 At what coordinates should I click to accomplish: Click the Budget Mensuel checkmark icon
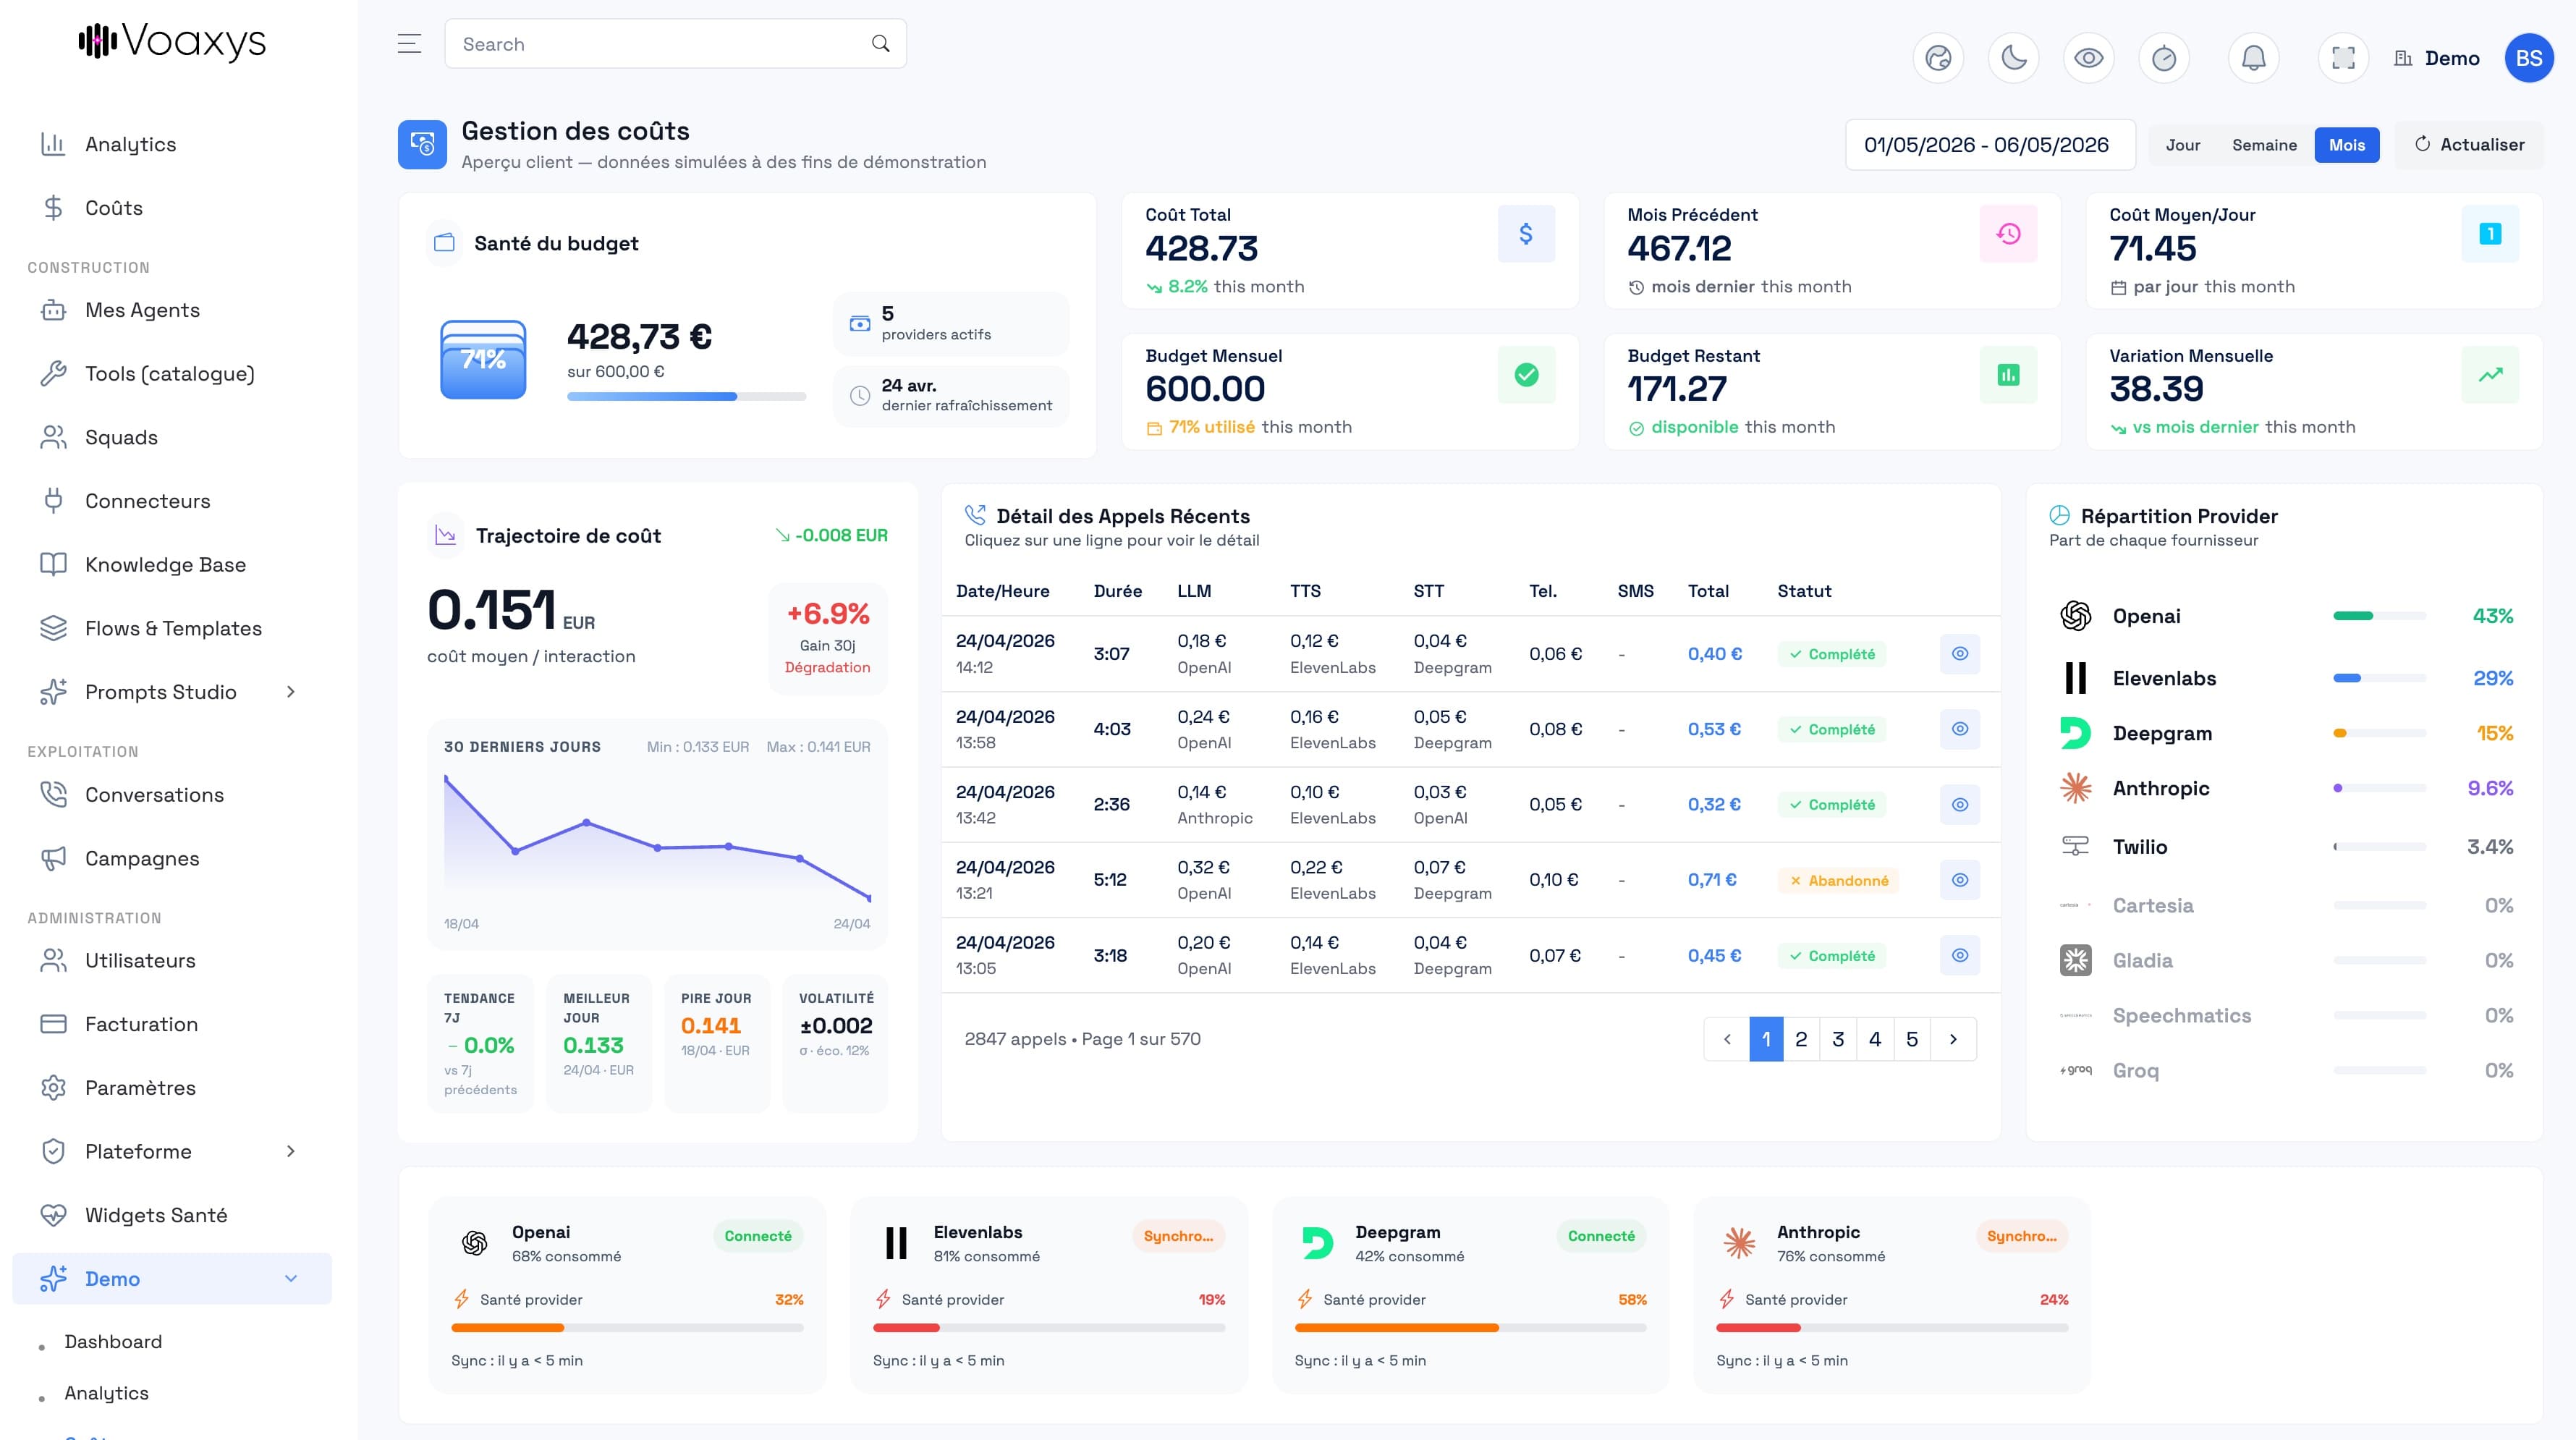pyautogui.click(x=1526, y=375)
